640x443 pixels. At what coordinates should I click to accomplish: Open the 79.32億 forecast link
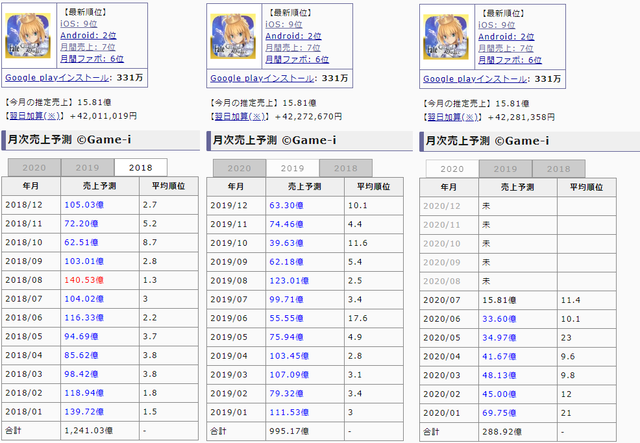coord(286,394)
